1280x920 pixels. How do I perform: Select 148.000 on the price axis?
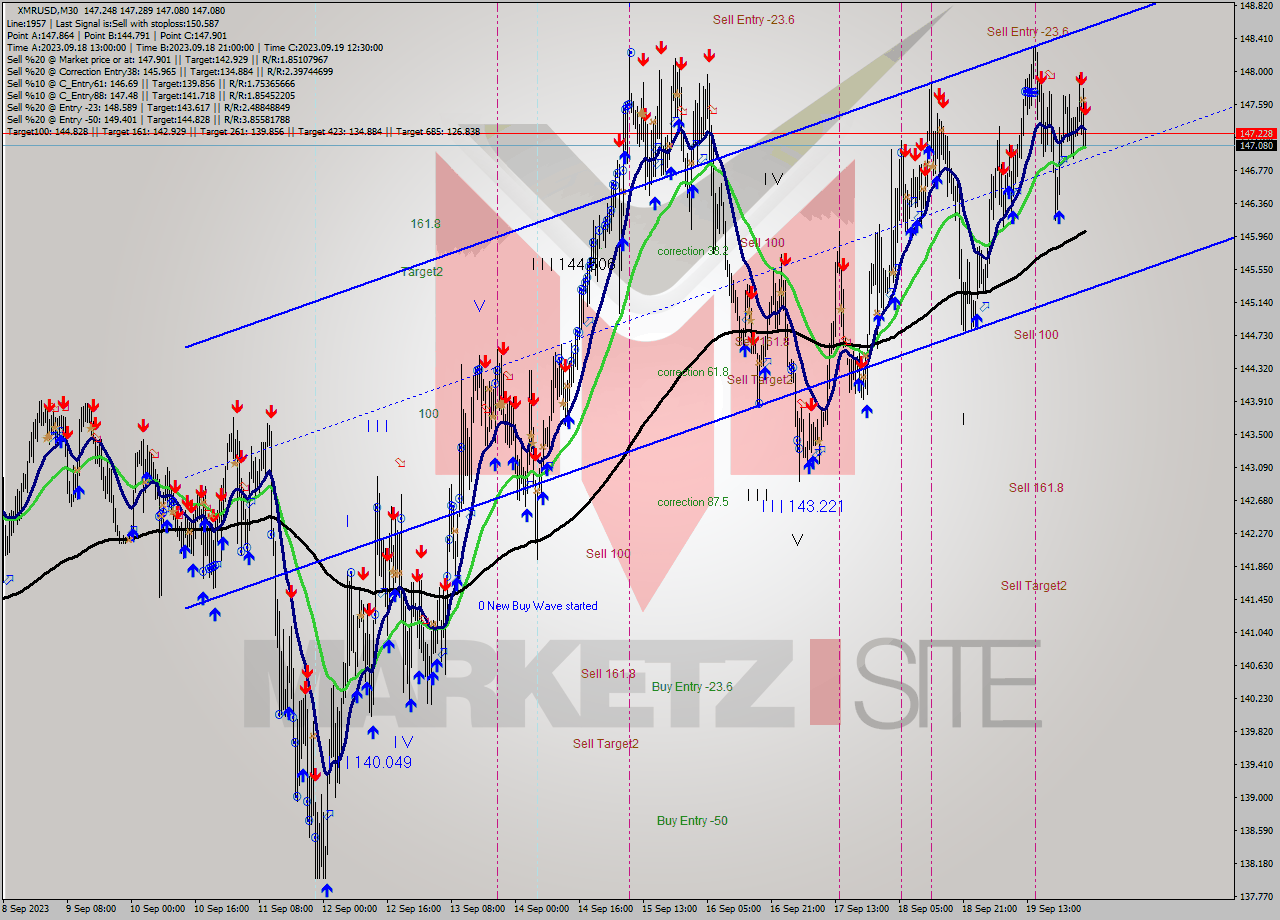click(1254, 72)
